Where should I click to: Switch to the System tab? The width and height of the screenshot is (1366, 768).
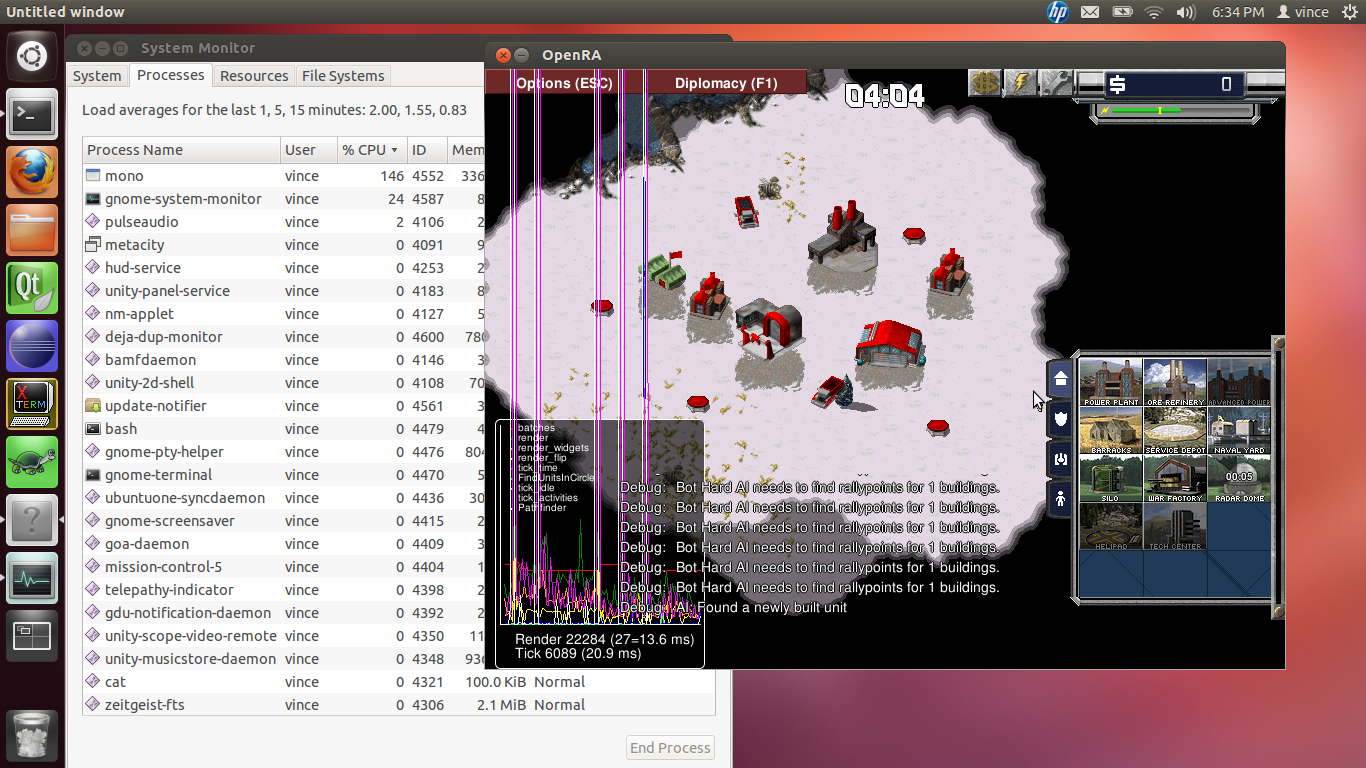click(97, 76)
